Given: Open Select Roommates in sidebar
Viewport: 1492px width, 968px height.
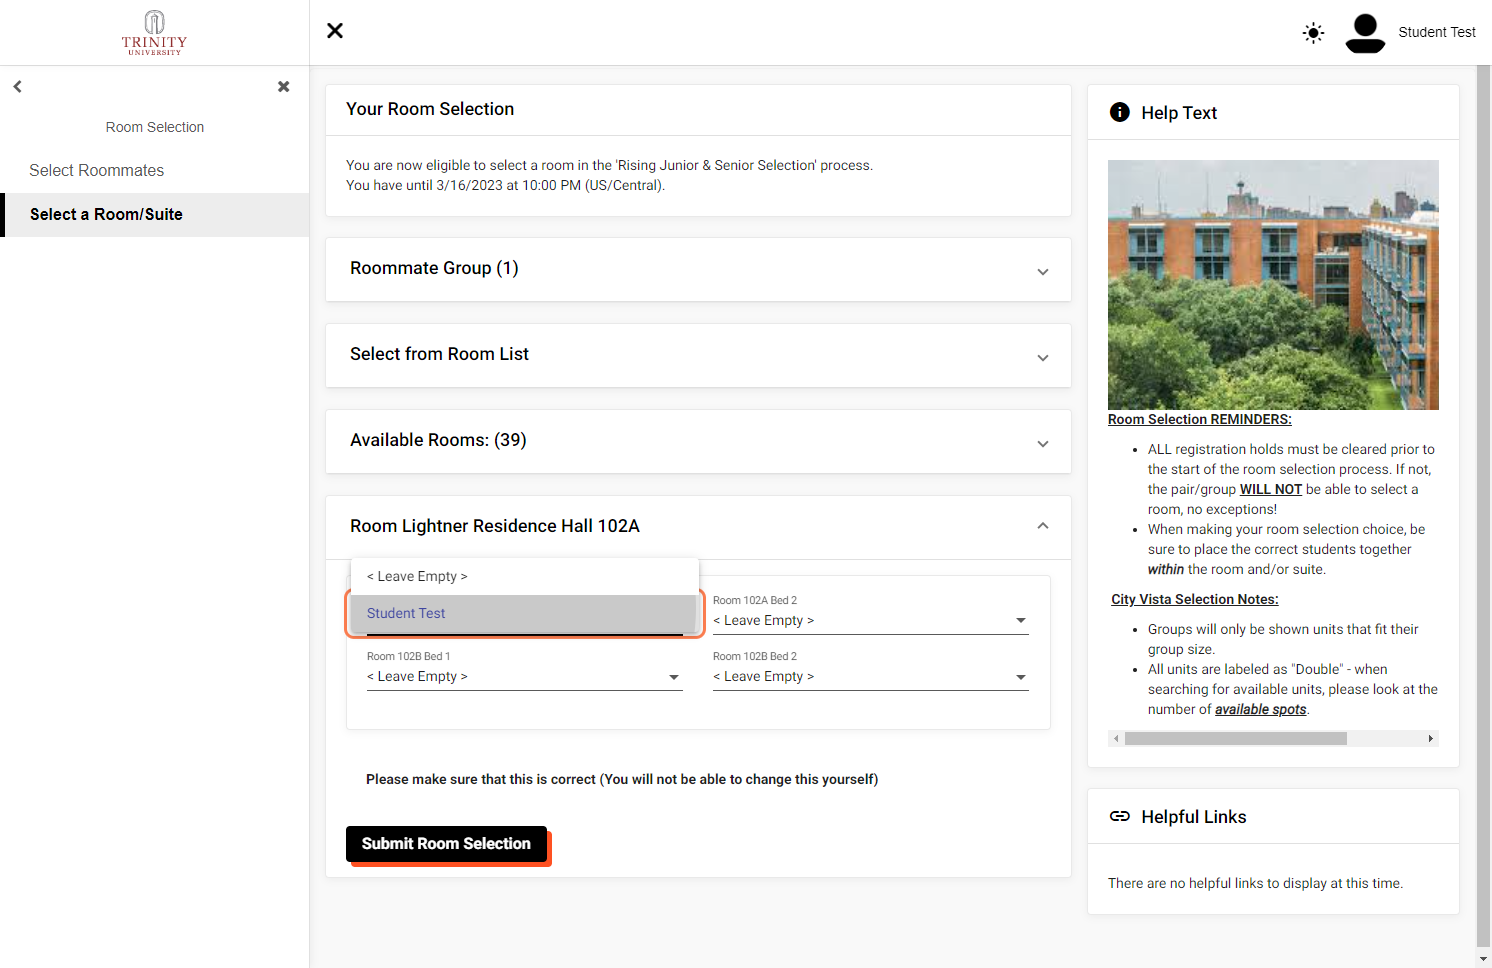Looking at the screenshot, I should pos(155,171).
